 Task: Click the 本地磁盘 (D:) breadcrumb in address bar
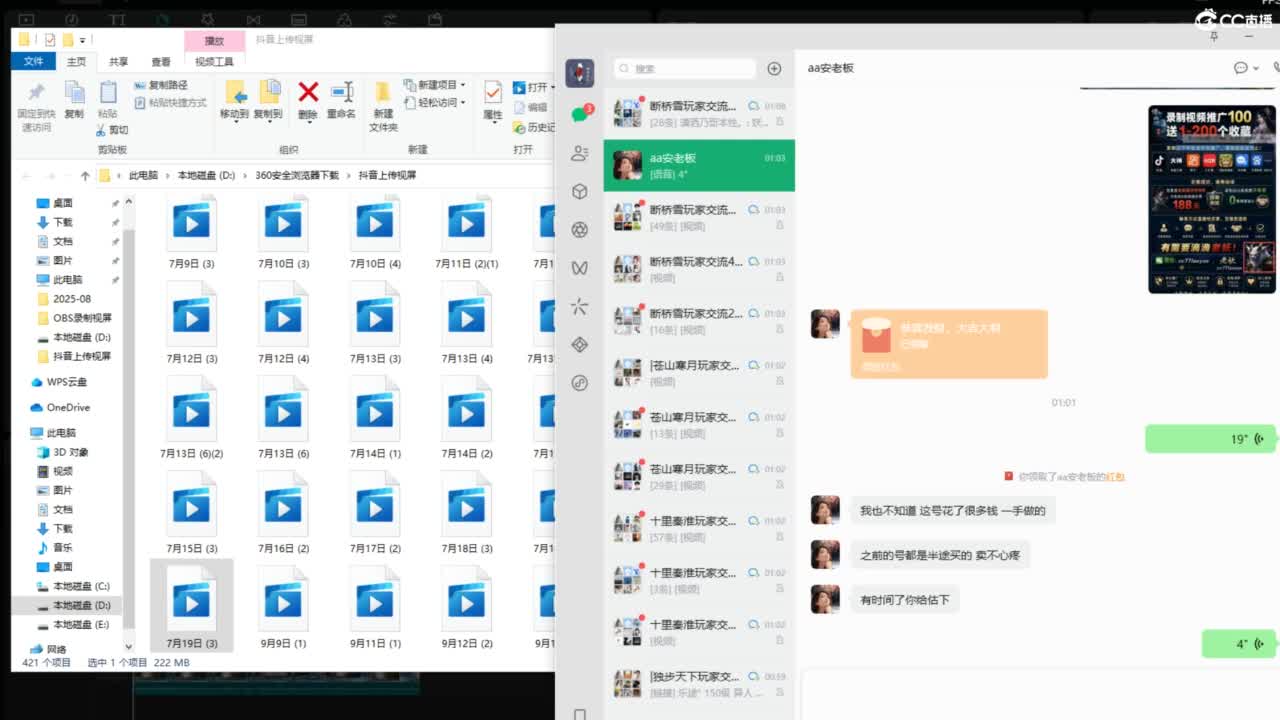(x=206, y=175)
